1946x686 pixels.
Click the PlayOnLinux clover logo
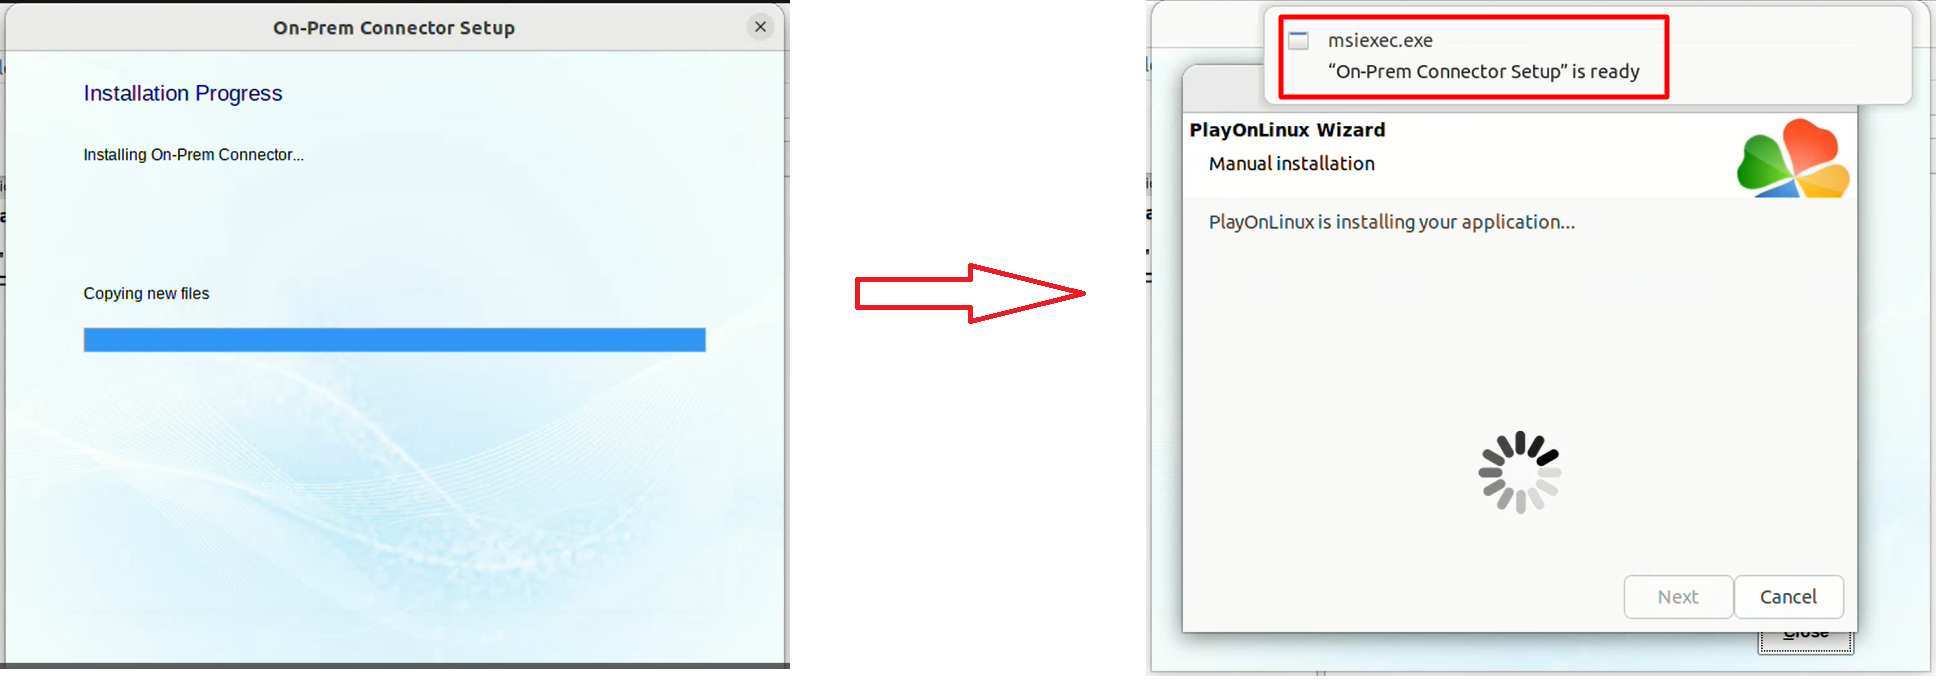(x=1793, y=158)
